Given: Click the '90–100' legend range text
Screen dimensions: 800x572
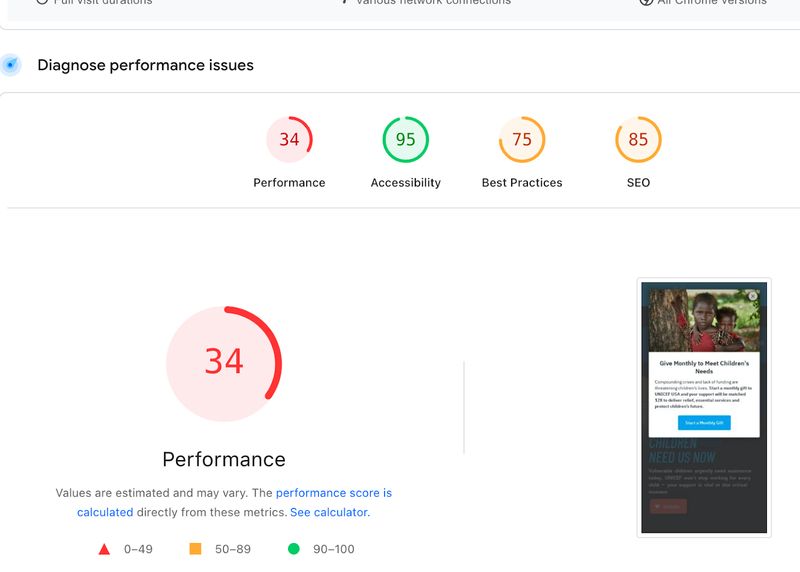Looking at the screenshot, I should [x=334, y=549].
